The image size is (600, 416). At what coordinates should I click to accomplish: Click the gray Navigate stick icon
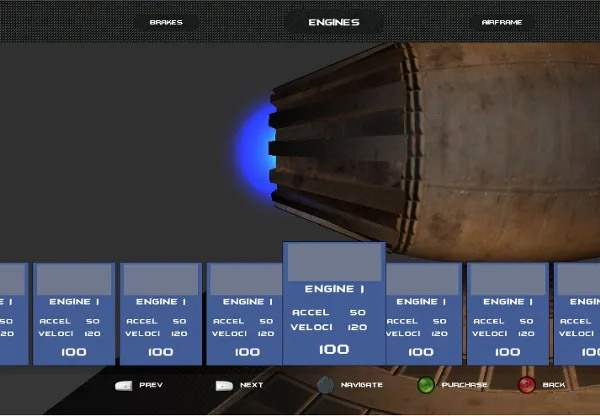click(x=325, y=385)
